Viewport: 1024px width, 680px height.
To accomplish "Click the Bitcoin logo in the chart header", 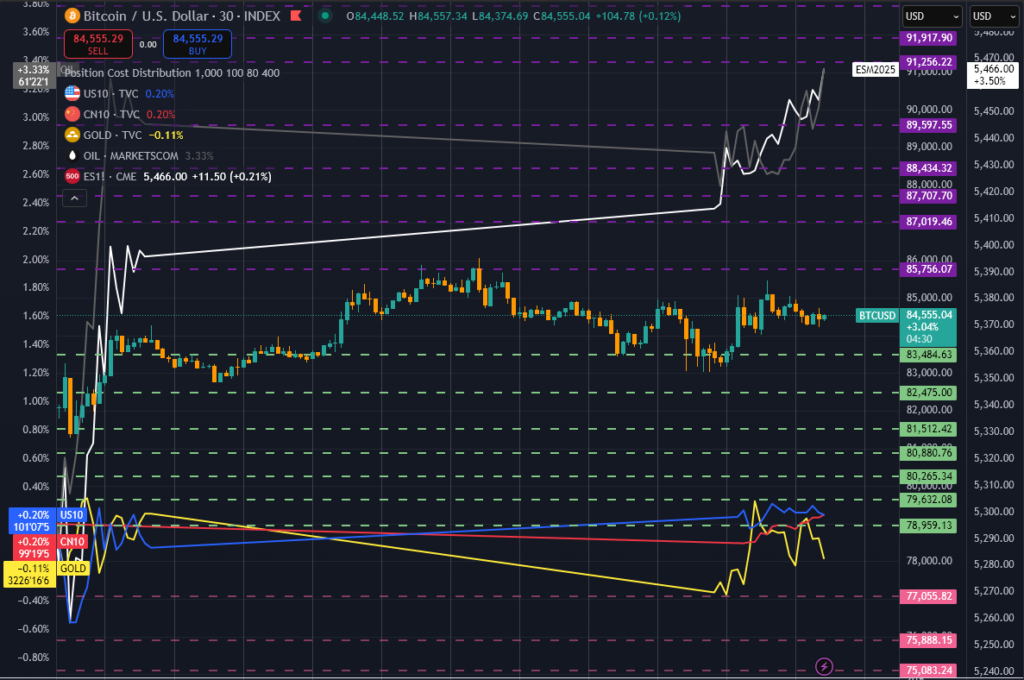I will click(72, 16).
